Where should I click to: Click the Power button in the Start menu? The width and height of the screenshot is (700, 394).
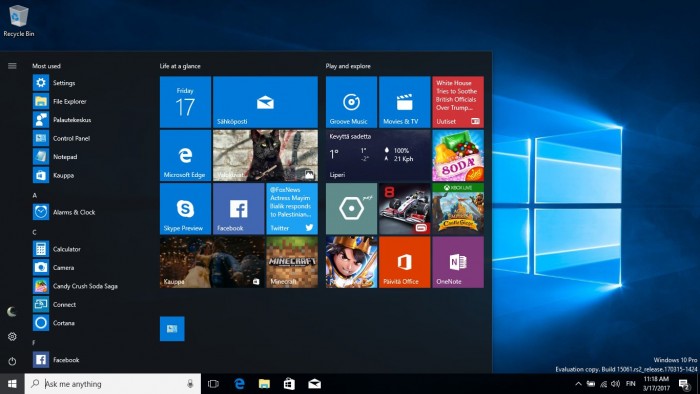click(12, 361)
